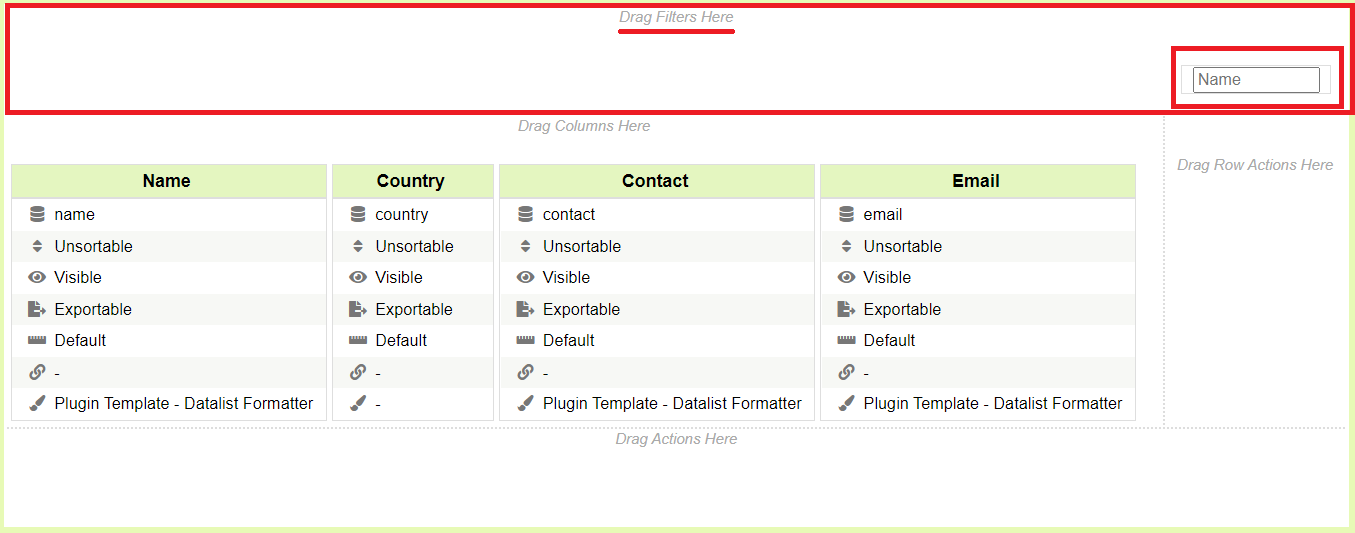This screenshot has height=533, width=1355.
Task: Toggle the eye visibility icon for the Name column
Action: (x=37, y=277)
